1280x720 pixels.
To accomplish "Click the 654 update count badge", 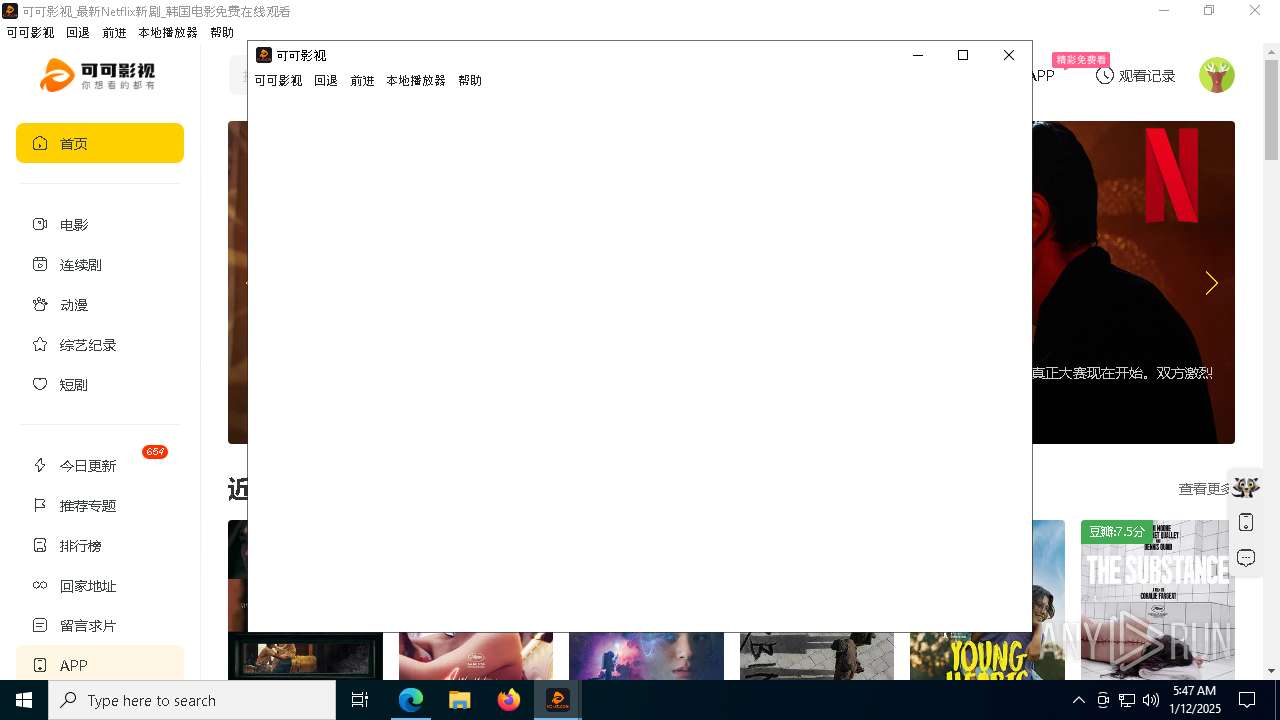I will click(155, 452).
